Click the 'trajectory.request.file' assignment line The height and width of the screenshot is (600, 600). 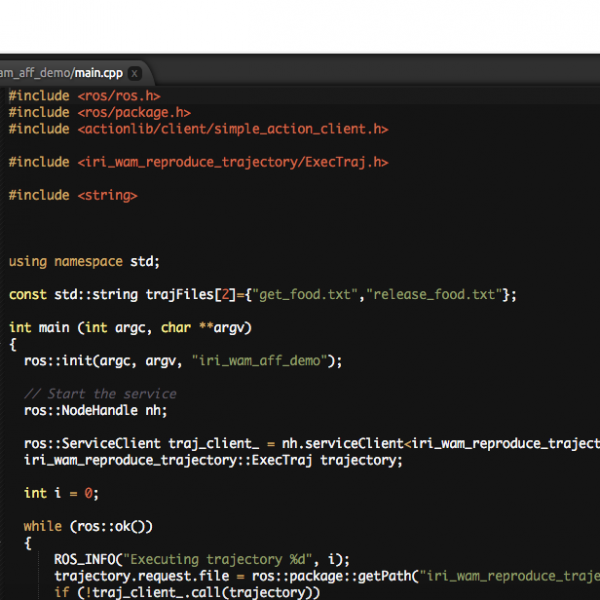[x=327, y=576]
